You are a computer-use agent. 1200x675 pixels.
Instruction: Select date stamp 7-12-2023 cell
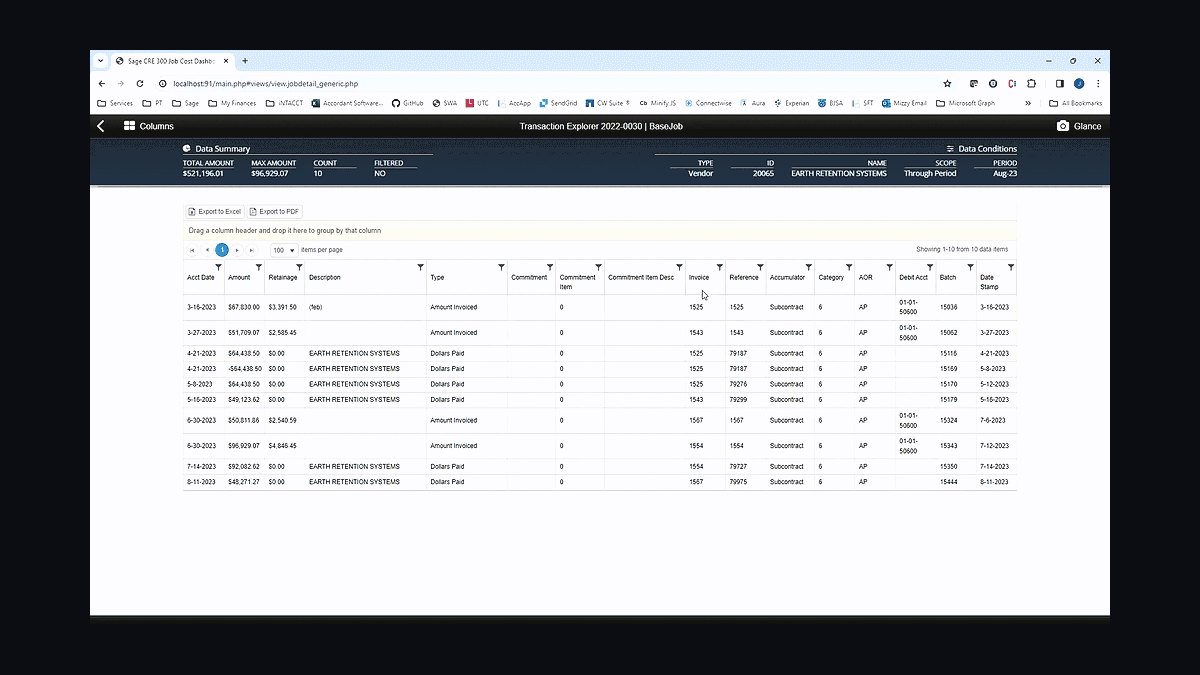[996, 446]
